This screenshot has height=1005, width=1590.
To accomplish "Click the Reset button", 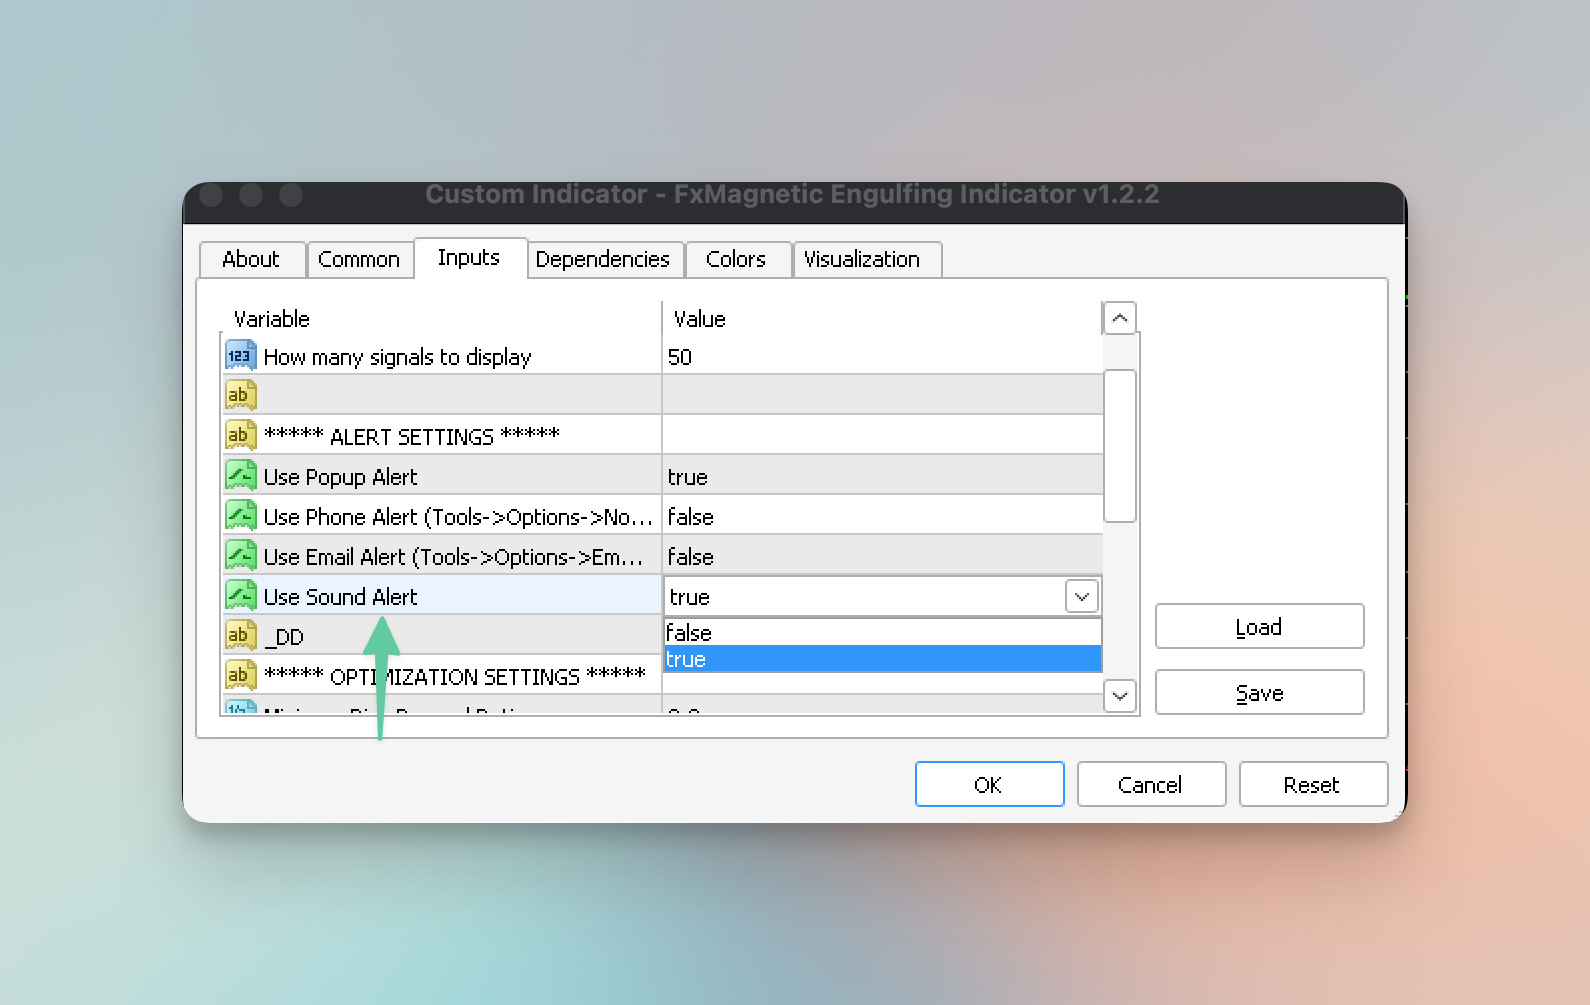I will (1313, 785).
